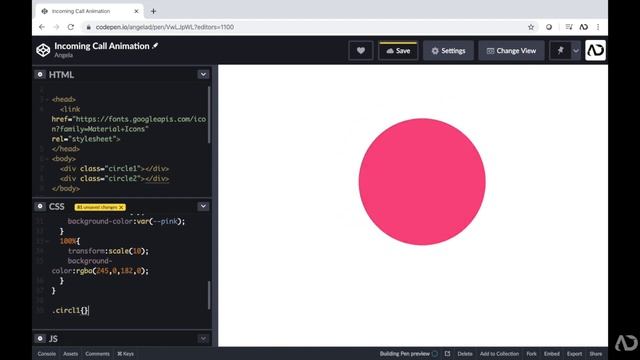Pin this pen with the pin icon
640x360 pixels.
(x=560, y=51)
